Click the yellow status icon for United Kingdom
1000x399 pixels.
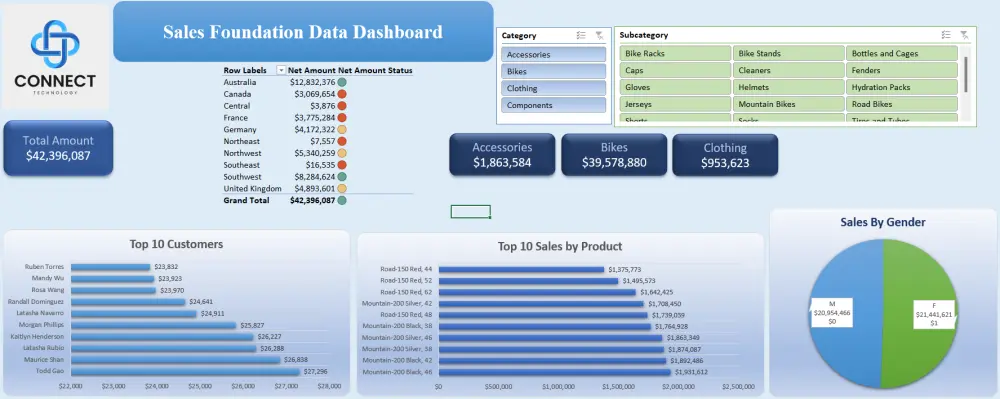point(342,189)
